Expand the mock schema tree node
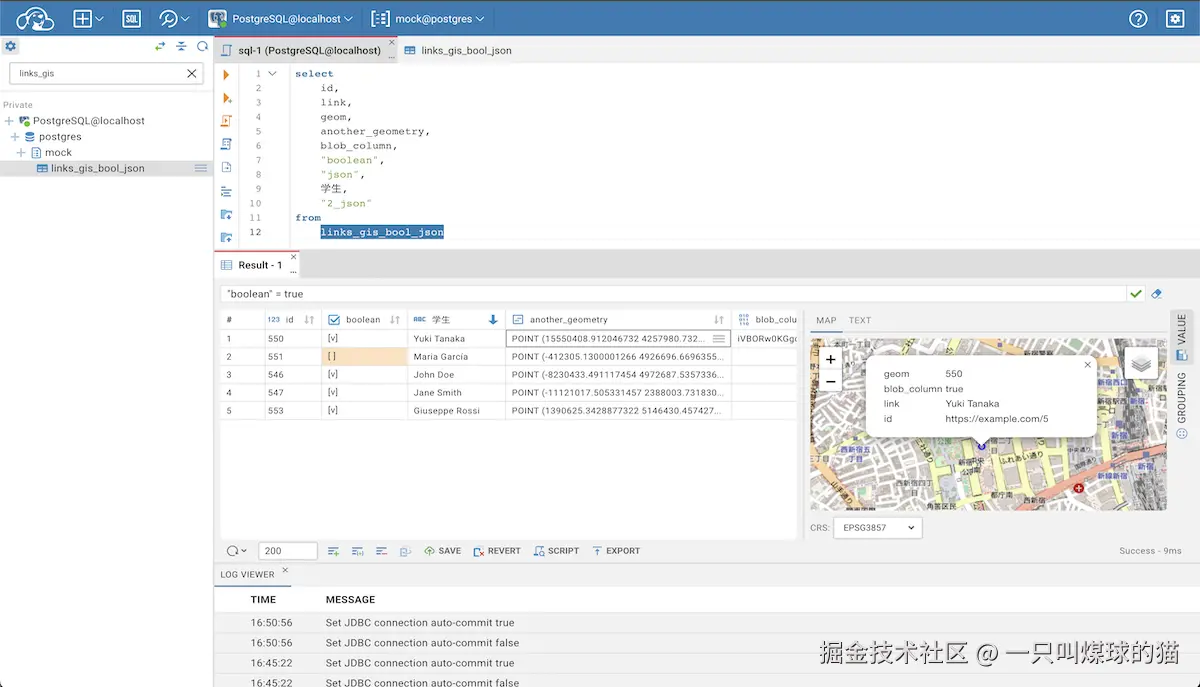 20,153
